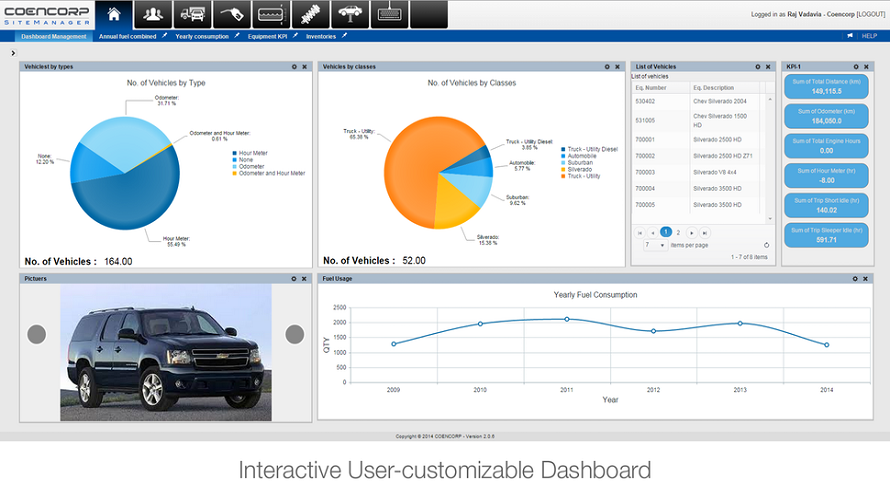
Task: Toggle Suburban legend entry in classes chart
Action: pos(577,162)
